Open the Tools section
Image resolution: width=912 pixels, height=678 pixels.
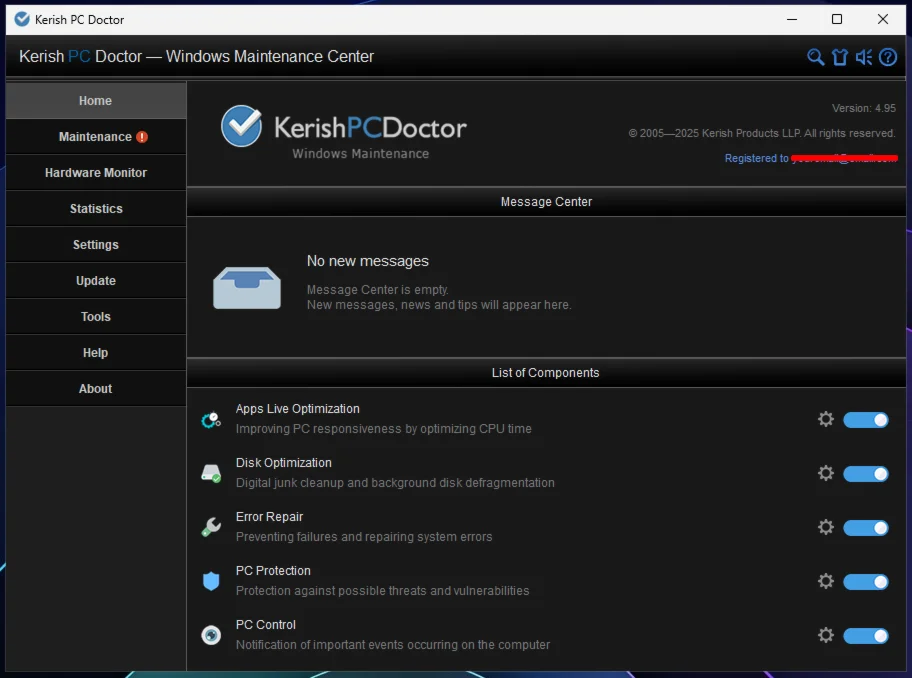pyautogui.click(x=96, y=317)
